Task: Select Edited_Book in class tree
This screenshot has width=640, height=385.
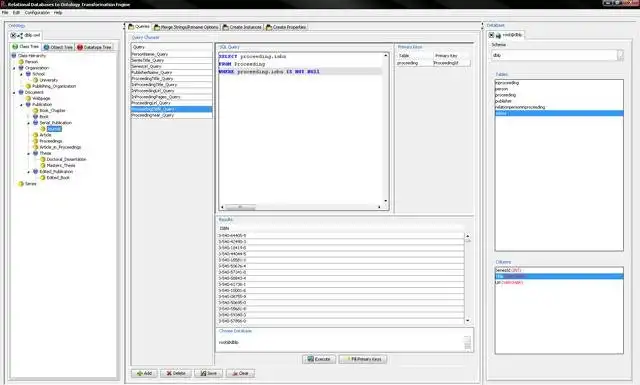Action: tap(58, 178)
